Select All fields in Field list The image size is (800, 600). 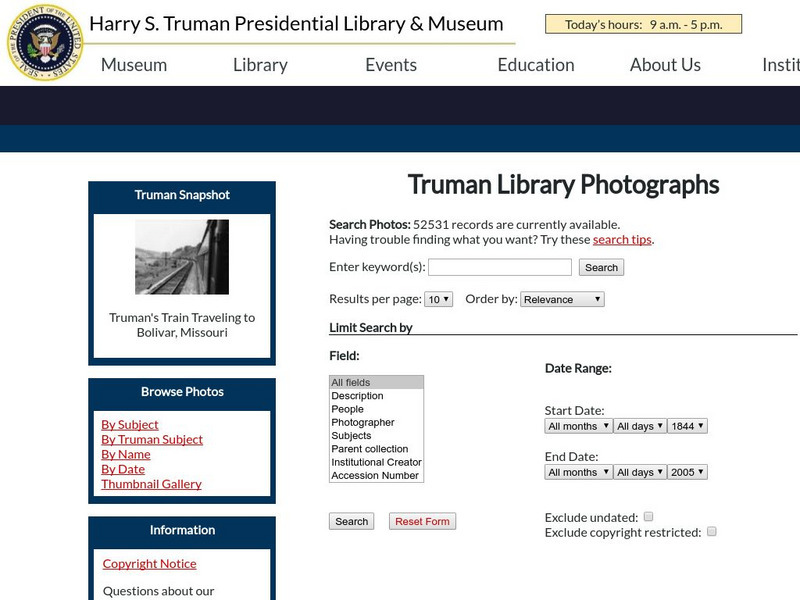coord(377,382)
